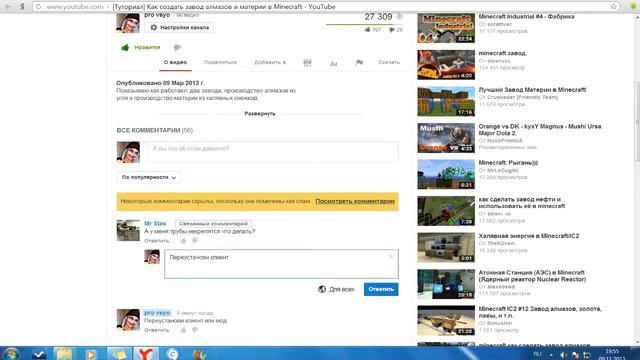This screenshot has width=640, height=360.
Task: Open the media player taskbar icon
Action: click(91, 354)
